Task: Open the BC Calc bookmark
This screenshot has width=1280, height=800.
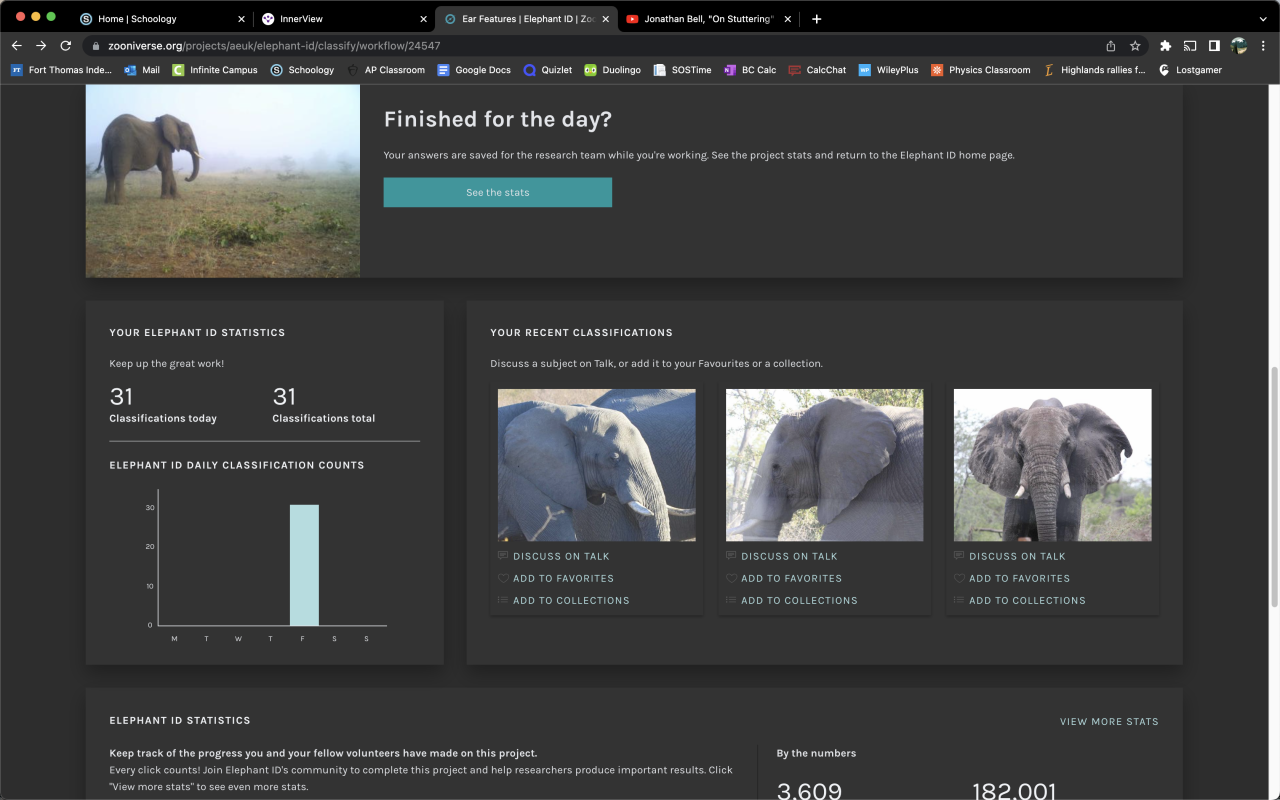Action: [x=750, y=70]
